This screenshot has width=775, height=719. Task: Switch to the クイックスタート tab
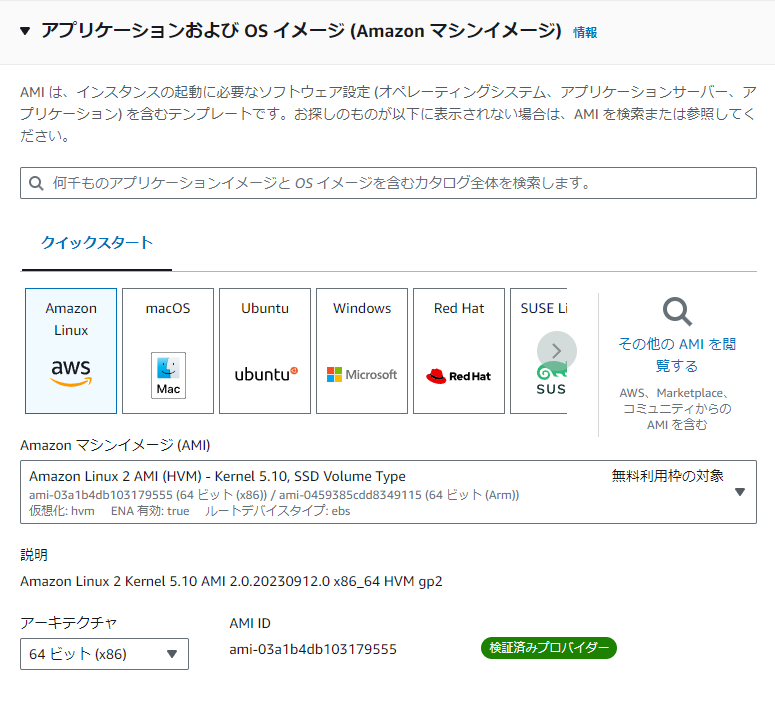click(97, 243)
